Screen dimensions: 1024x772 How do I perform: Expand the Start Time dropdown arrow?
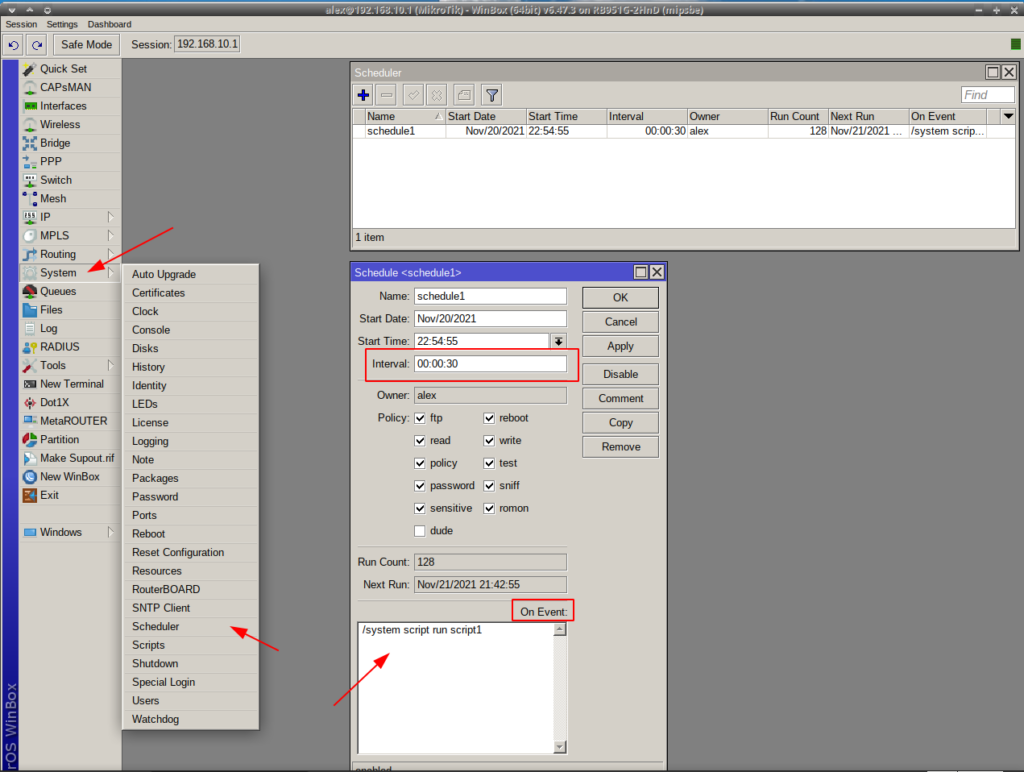[x=559, y=341]
